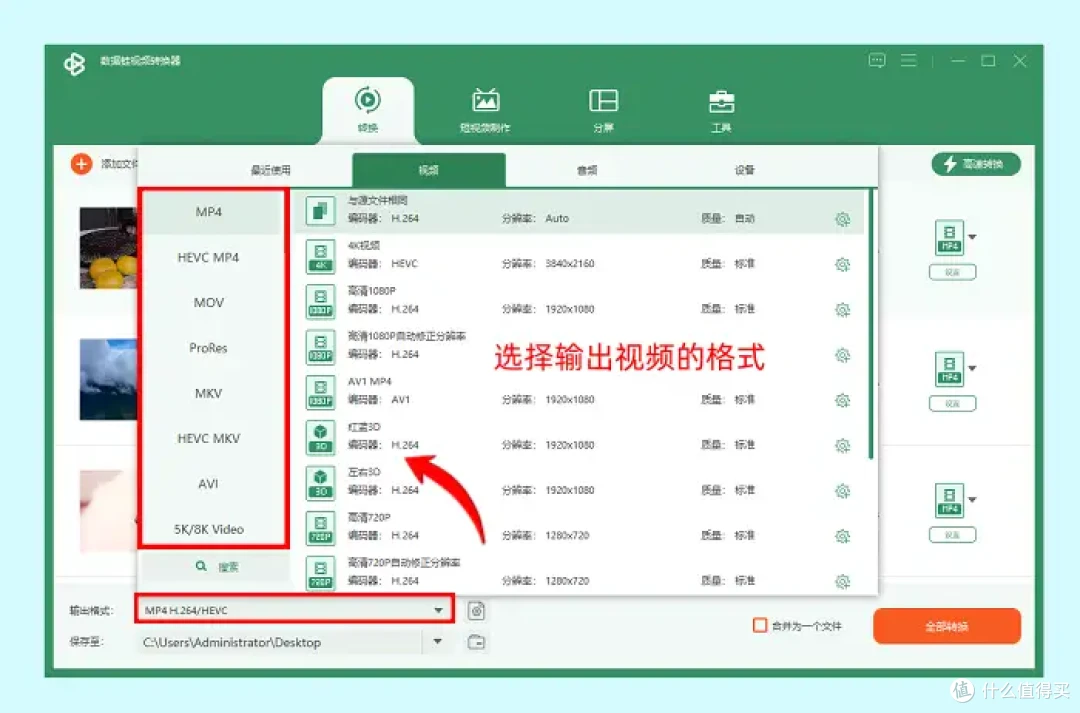
Task: Open settings gear for 左右3D preset
Action: (842, 491)
